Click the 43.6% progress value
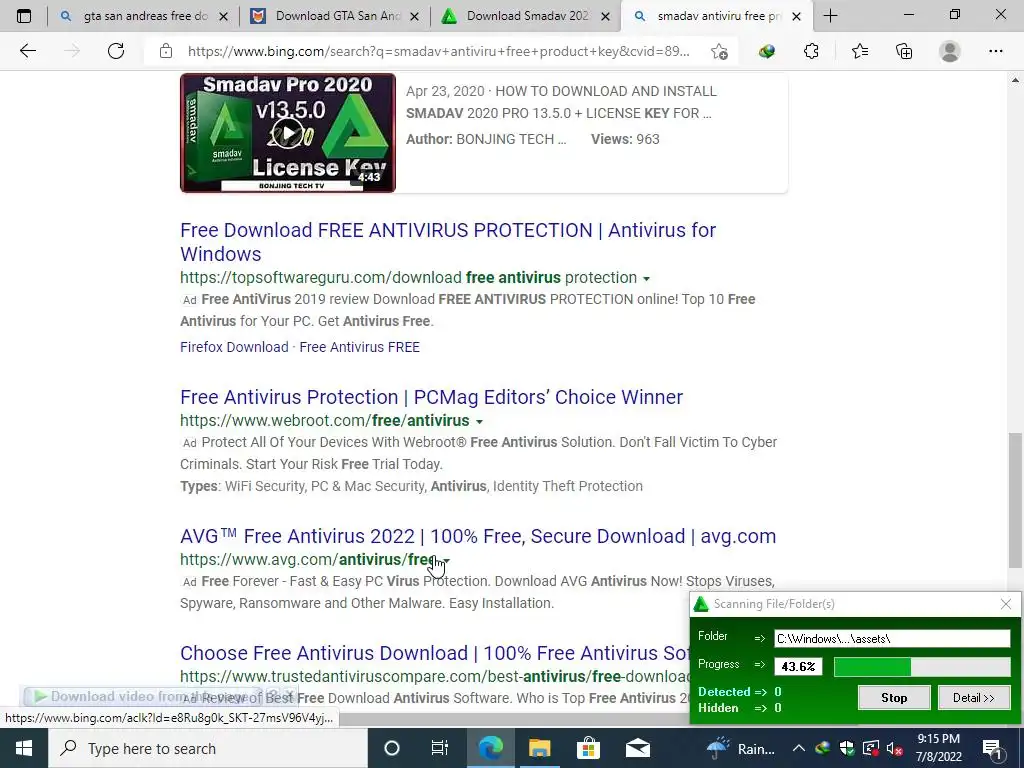Image resolution: width=1024 pixels, height=768 pixels. coord(798,666)
